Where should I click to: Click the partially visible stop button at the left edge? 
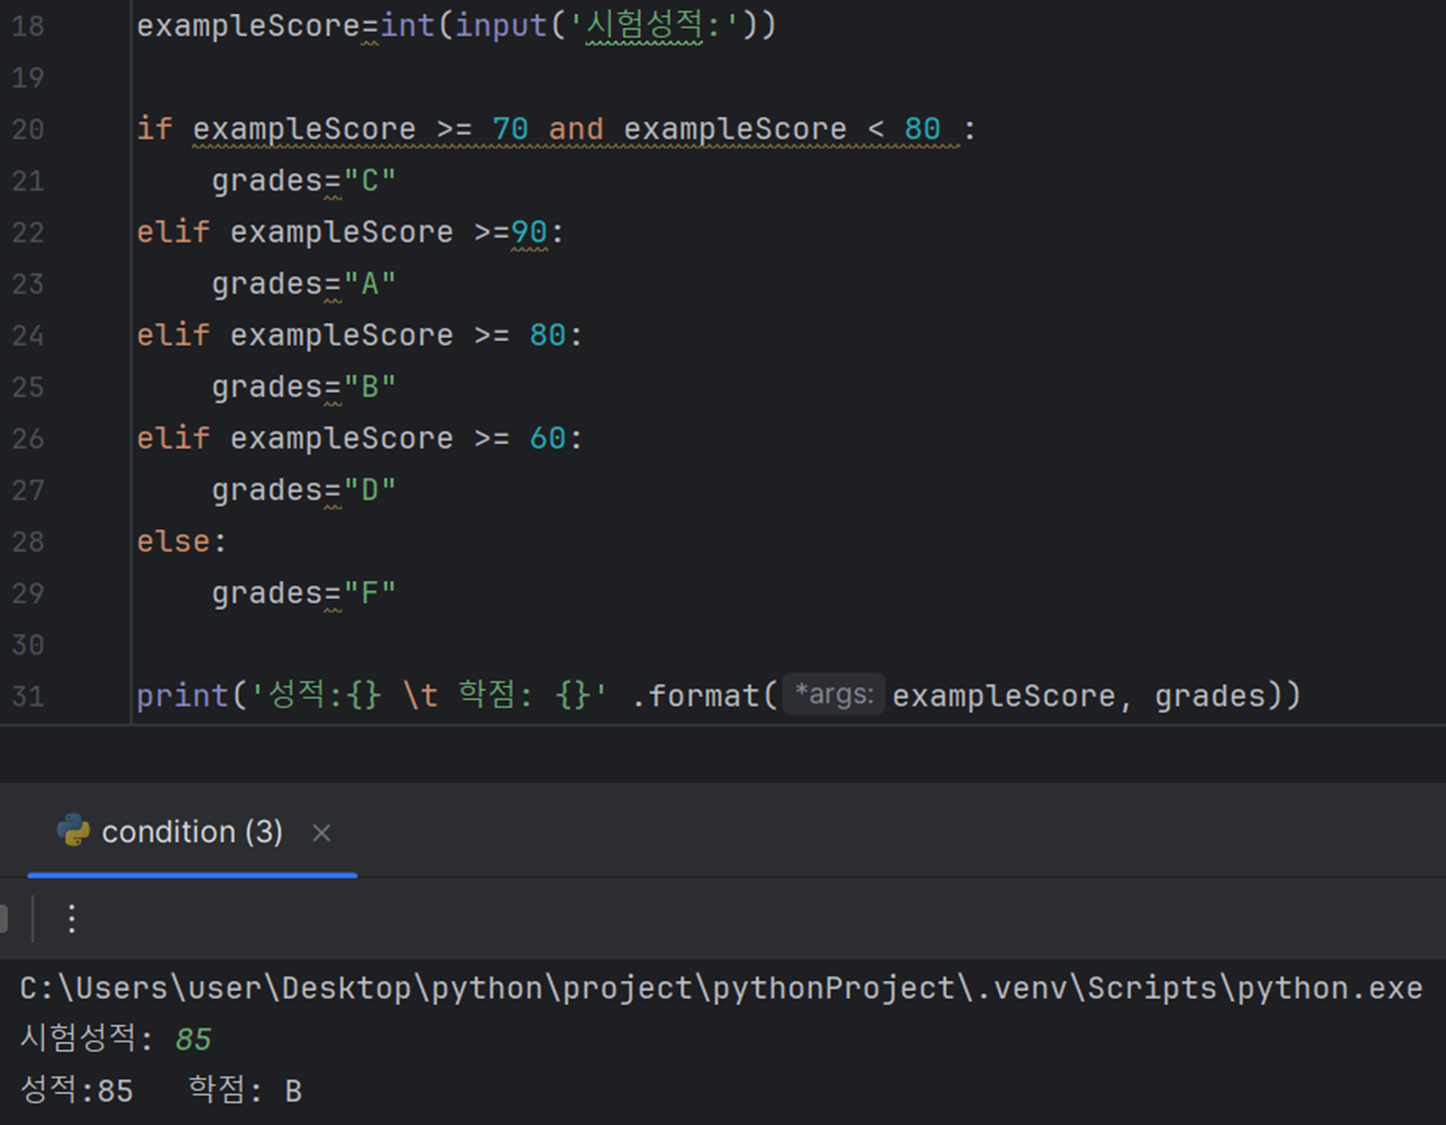pyautogui.click(x=4, y=918)
